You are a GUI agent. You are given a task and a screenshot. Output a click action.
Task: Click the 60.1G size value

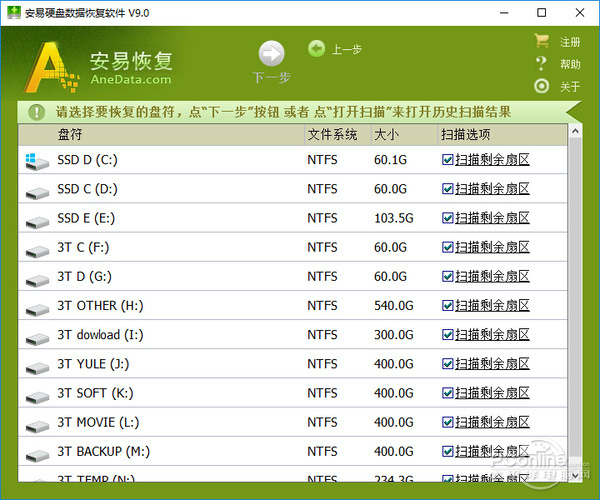pyautogui.click(x=390, y=160)
